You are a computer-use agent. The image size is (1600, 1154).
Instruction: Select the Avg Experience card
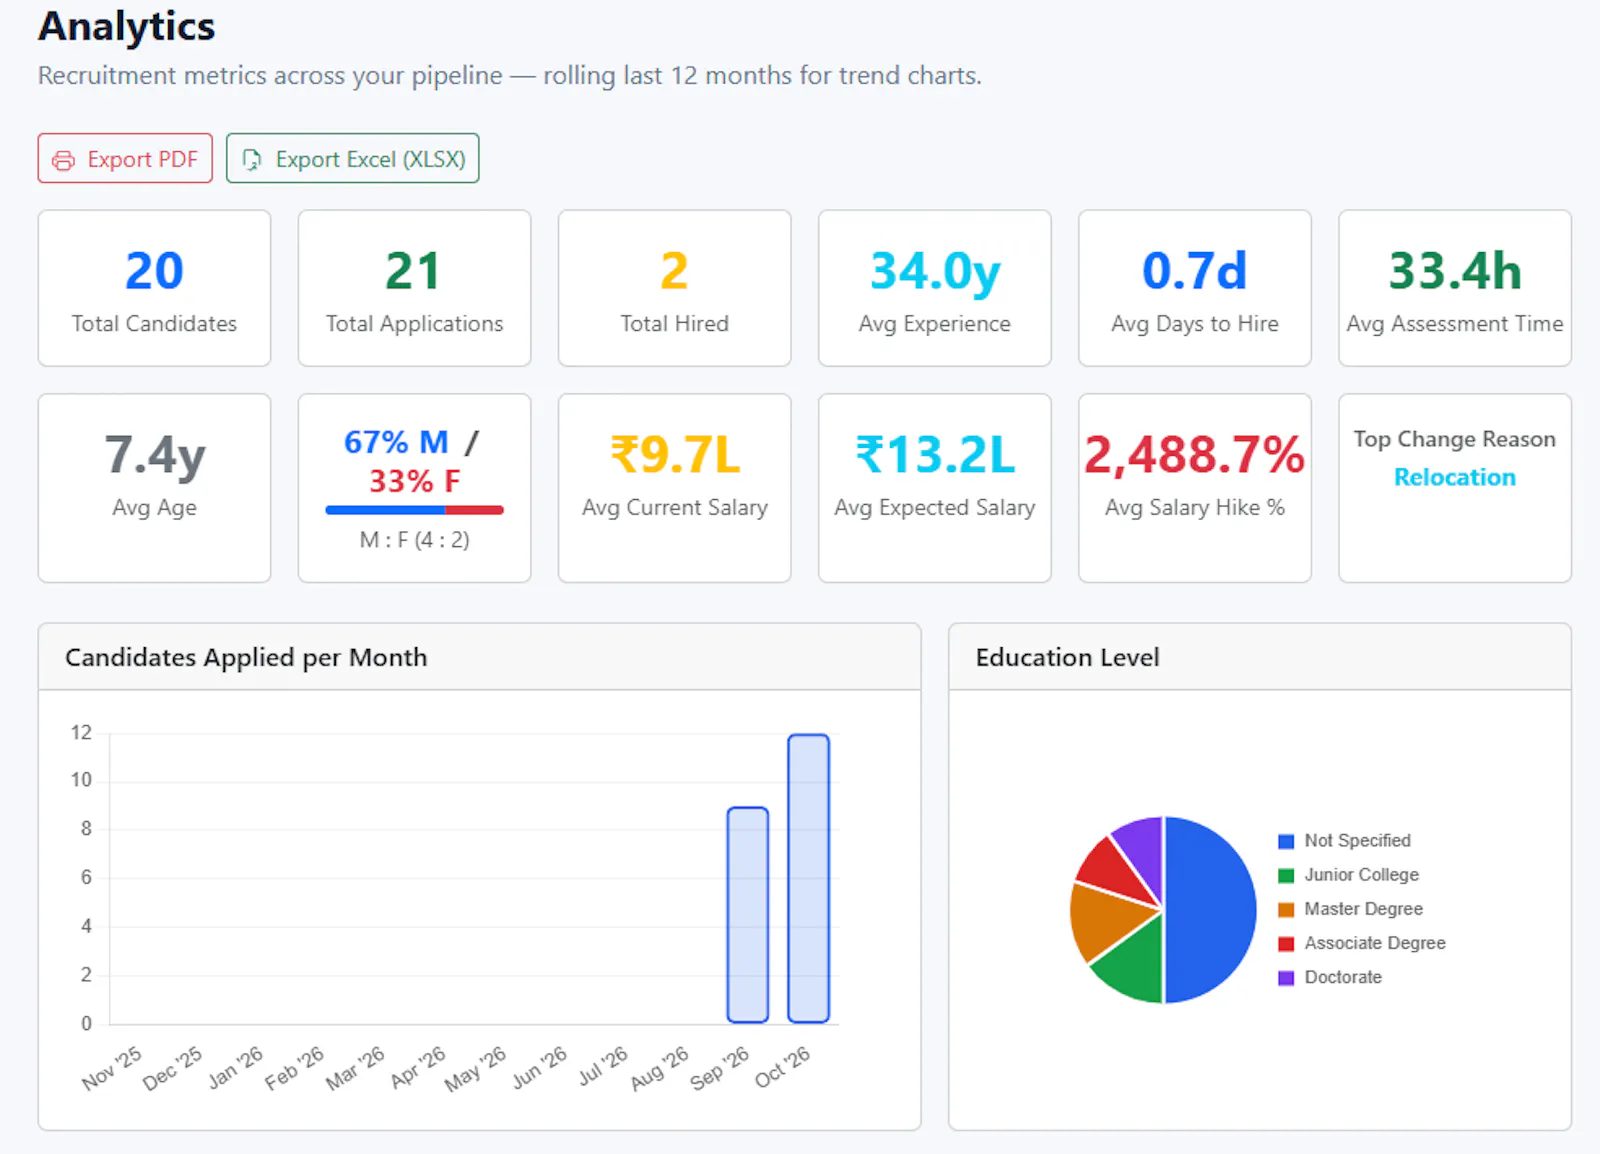pos(934,288)
